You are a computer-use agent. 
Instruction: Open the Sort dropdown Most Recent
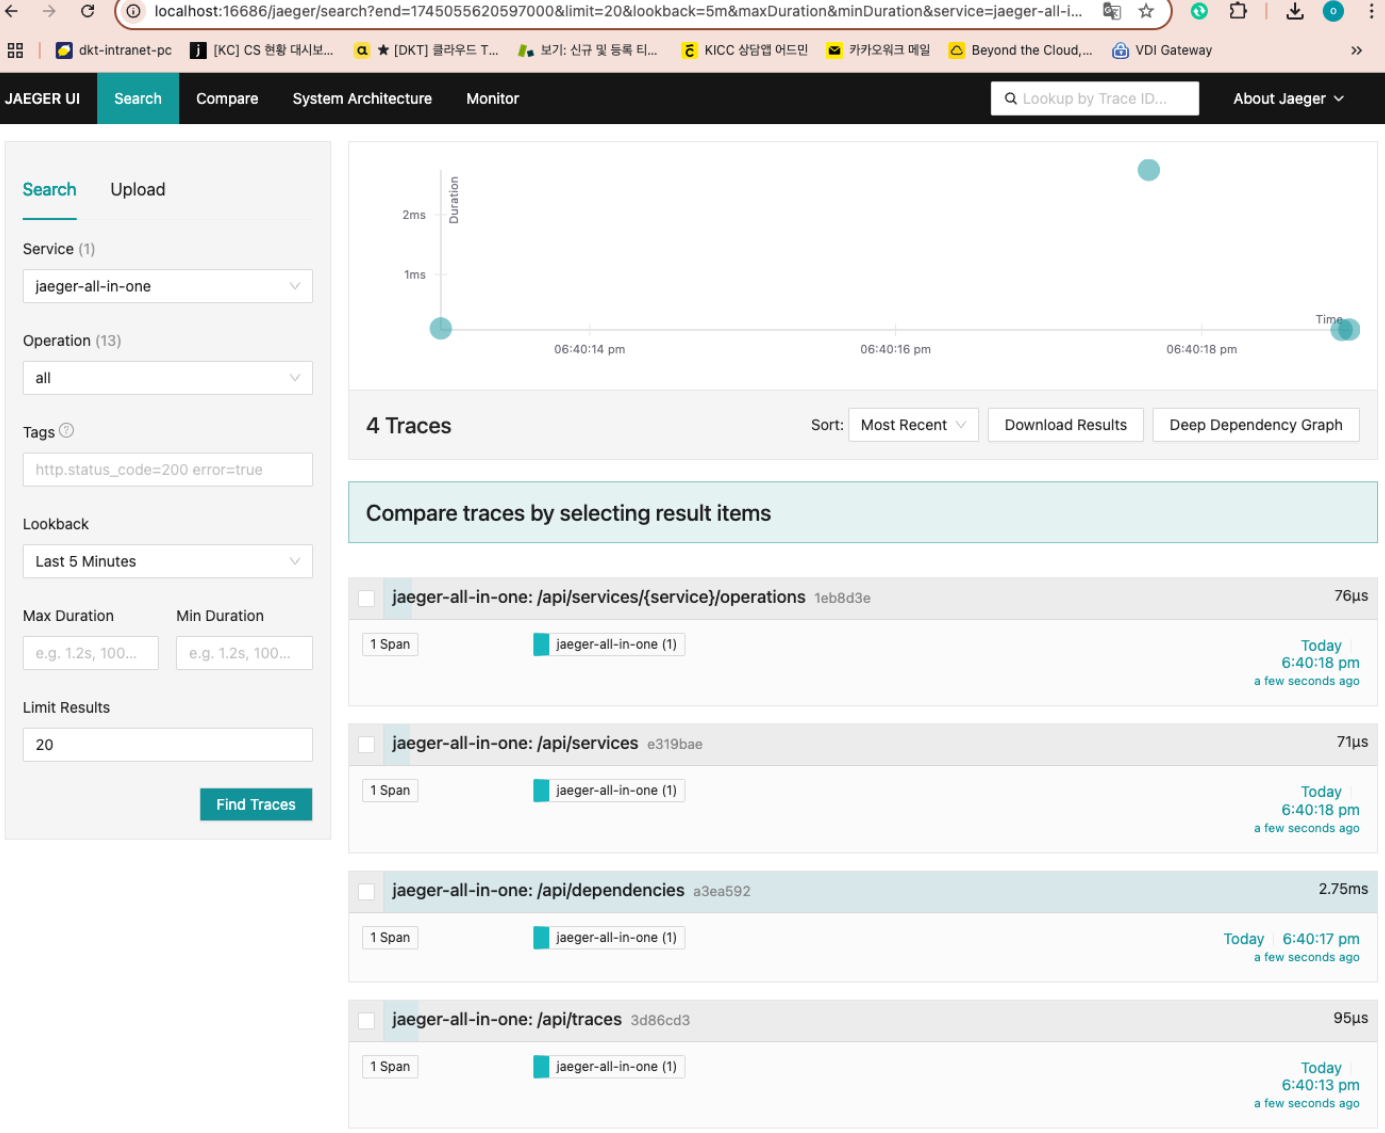pyautogui.click(x=913, y=425)
